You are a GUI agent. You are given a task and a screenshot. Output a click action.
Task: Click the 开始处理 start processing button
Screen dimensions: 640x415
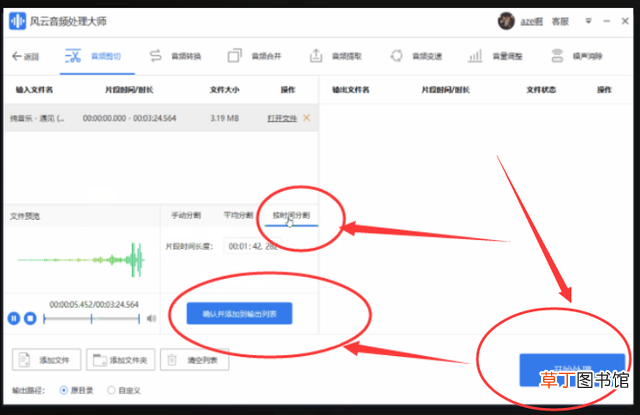pos(572,370)
